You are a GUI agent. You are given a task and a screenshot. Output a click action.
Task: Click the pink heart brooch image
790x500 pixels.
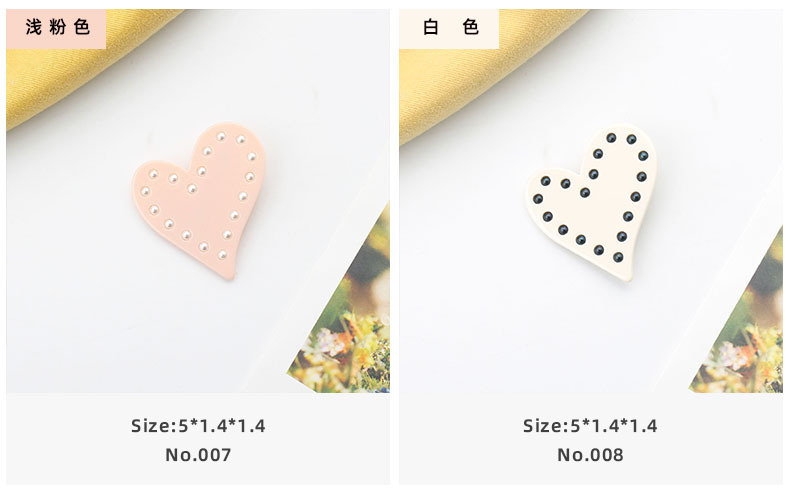pos(199,201)
